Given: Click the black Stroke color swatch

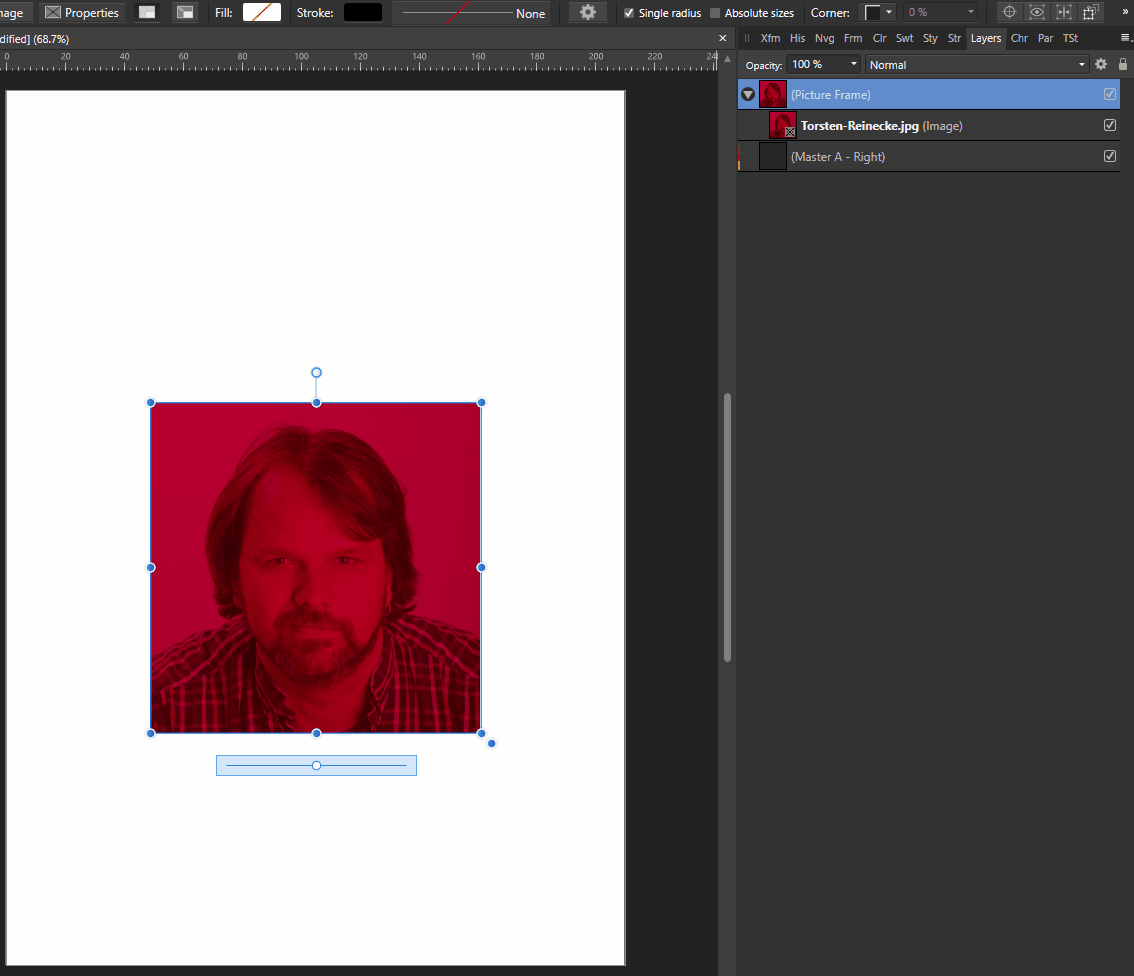Looking at the screenshot, I should (x=363, y=13).
